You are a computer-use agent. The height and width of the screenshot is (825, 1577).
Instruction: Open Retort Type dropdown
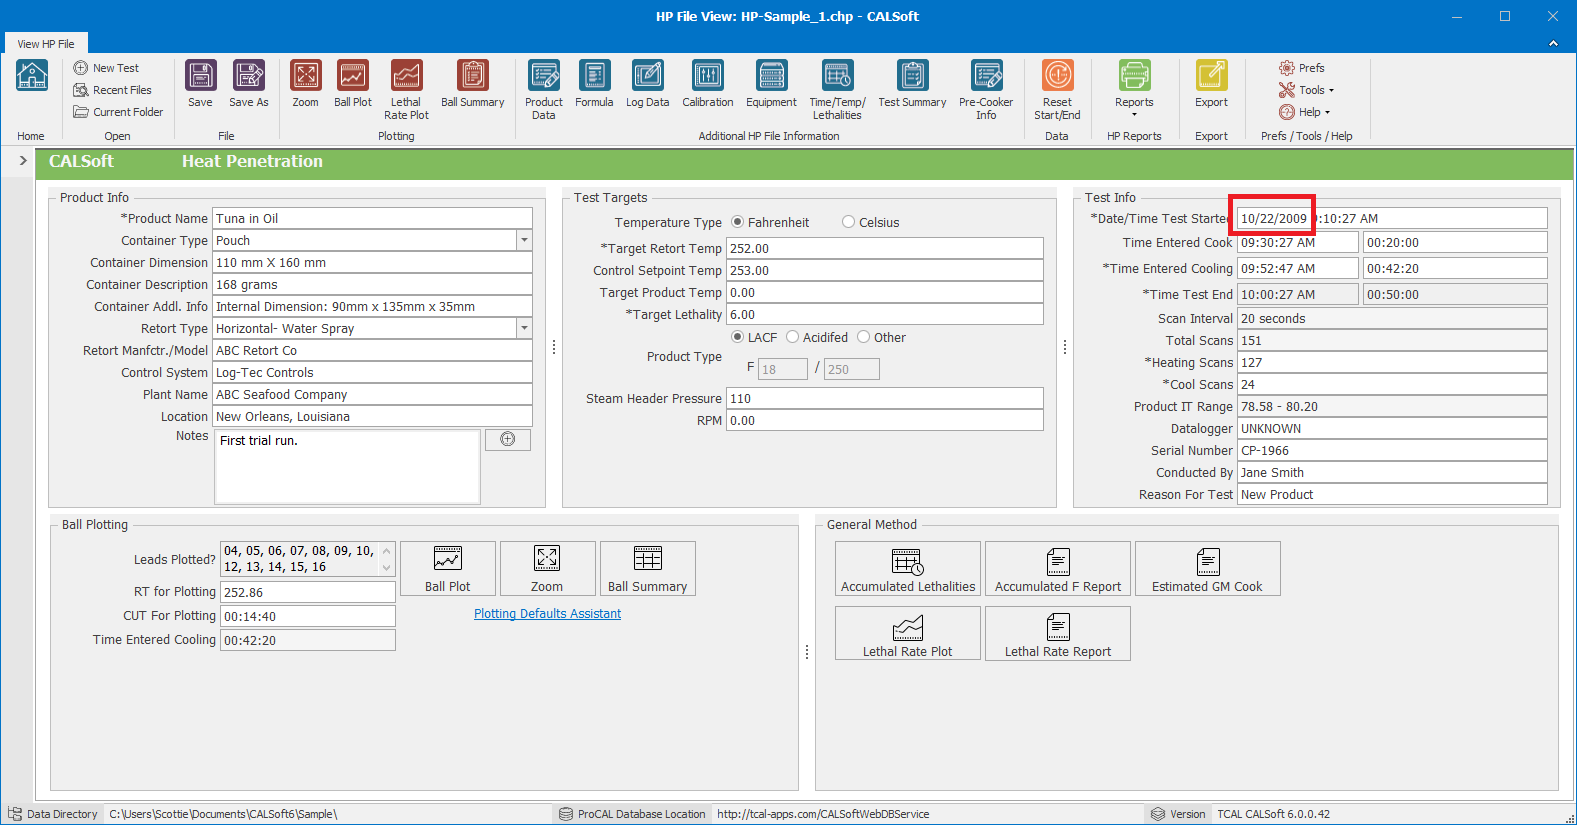pos(524,328)
